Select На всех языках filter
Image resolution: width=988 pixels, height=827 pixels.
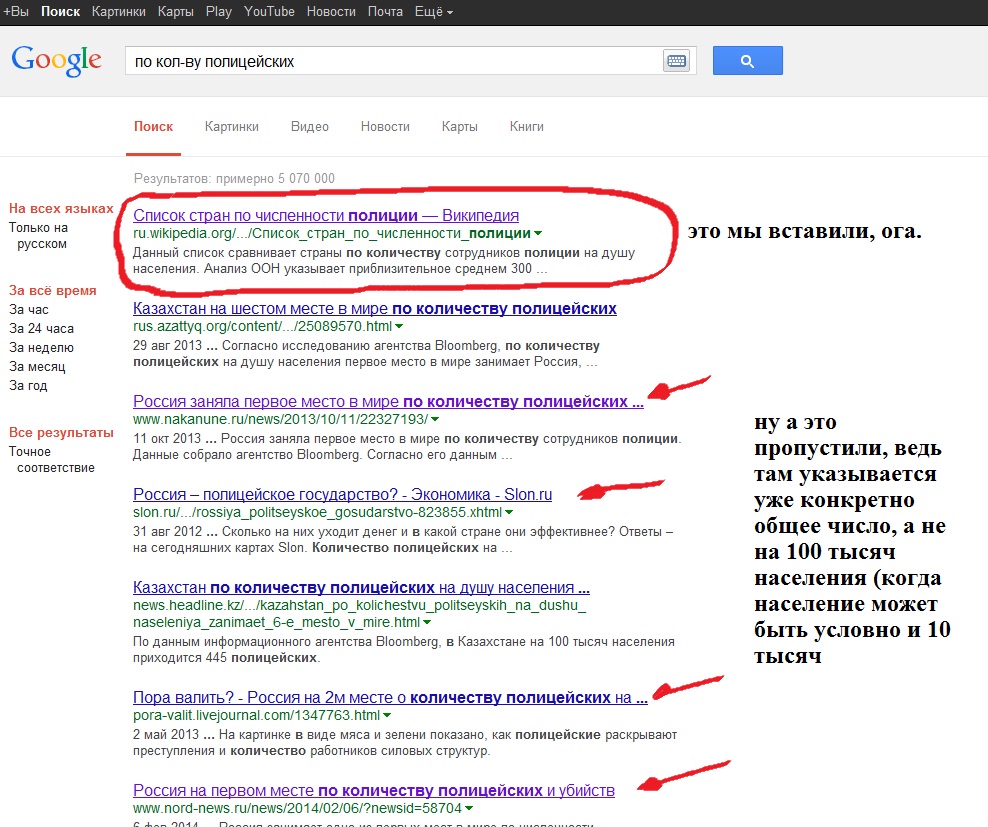61,209
